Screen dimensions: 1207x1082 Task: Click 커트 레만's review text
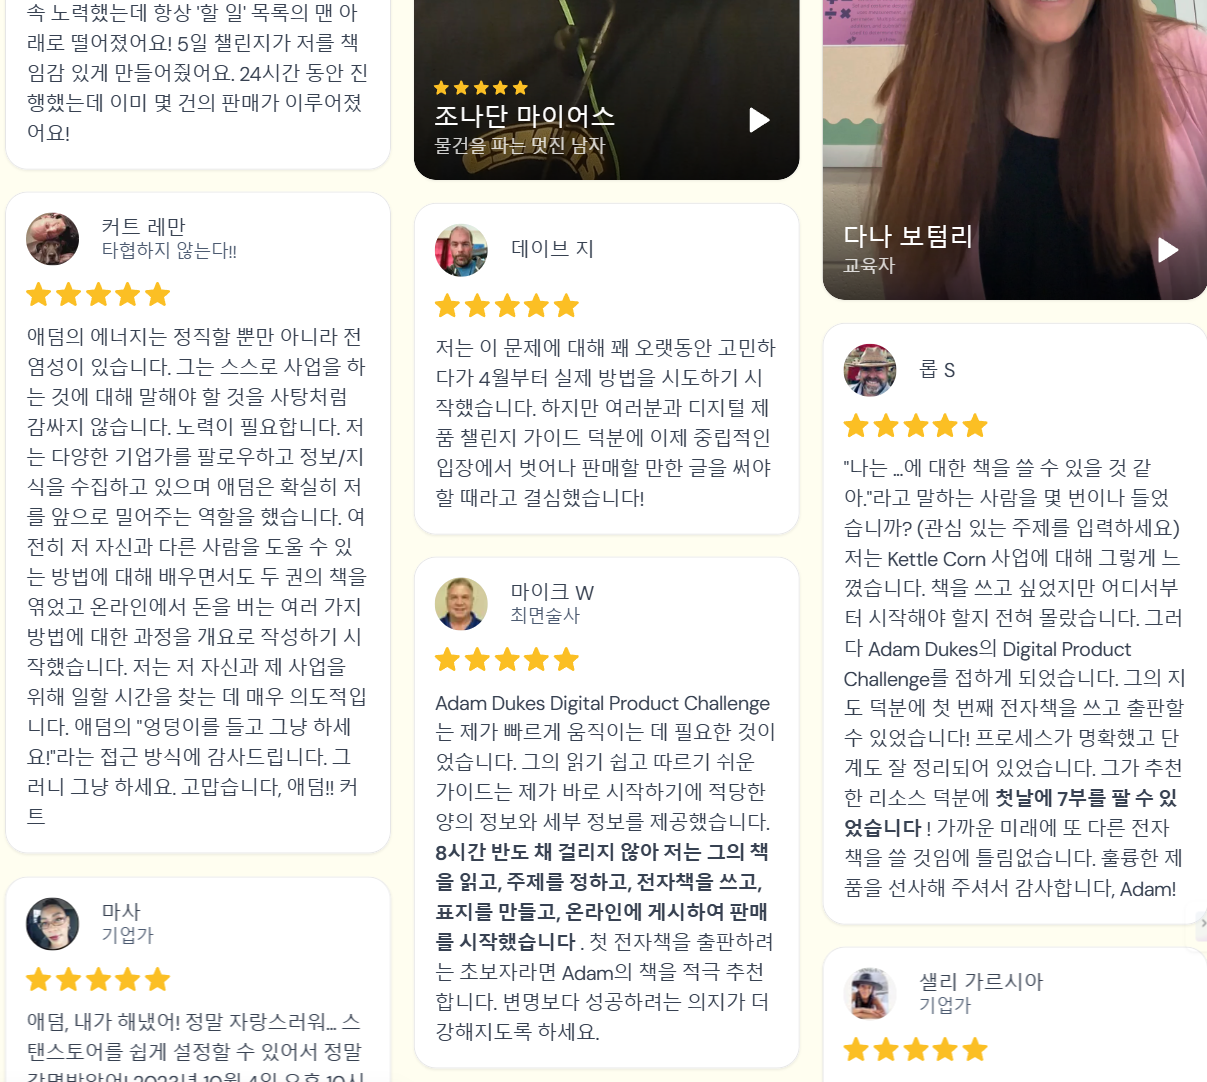click(198, 576)
